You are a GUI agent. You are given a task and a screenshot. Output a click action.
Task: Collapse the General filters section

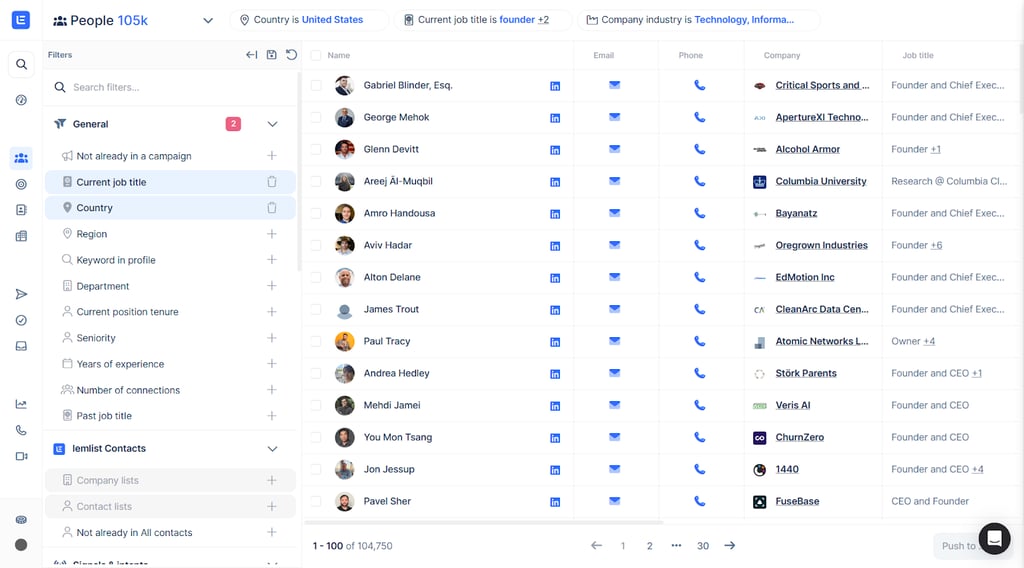point(272,124)
